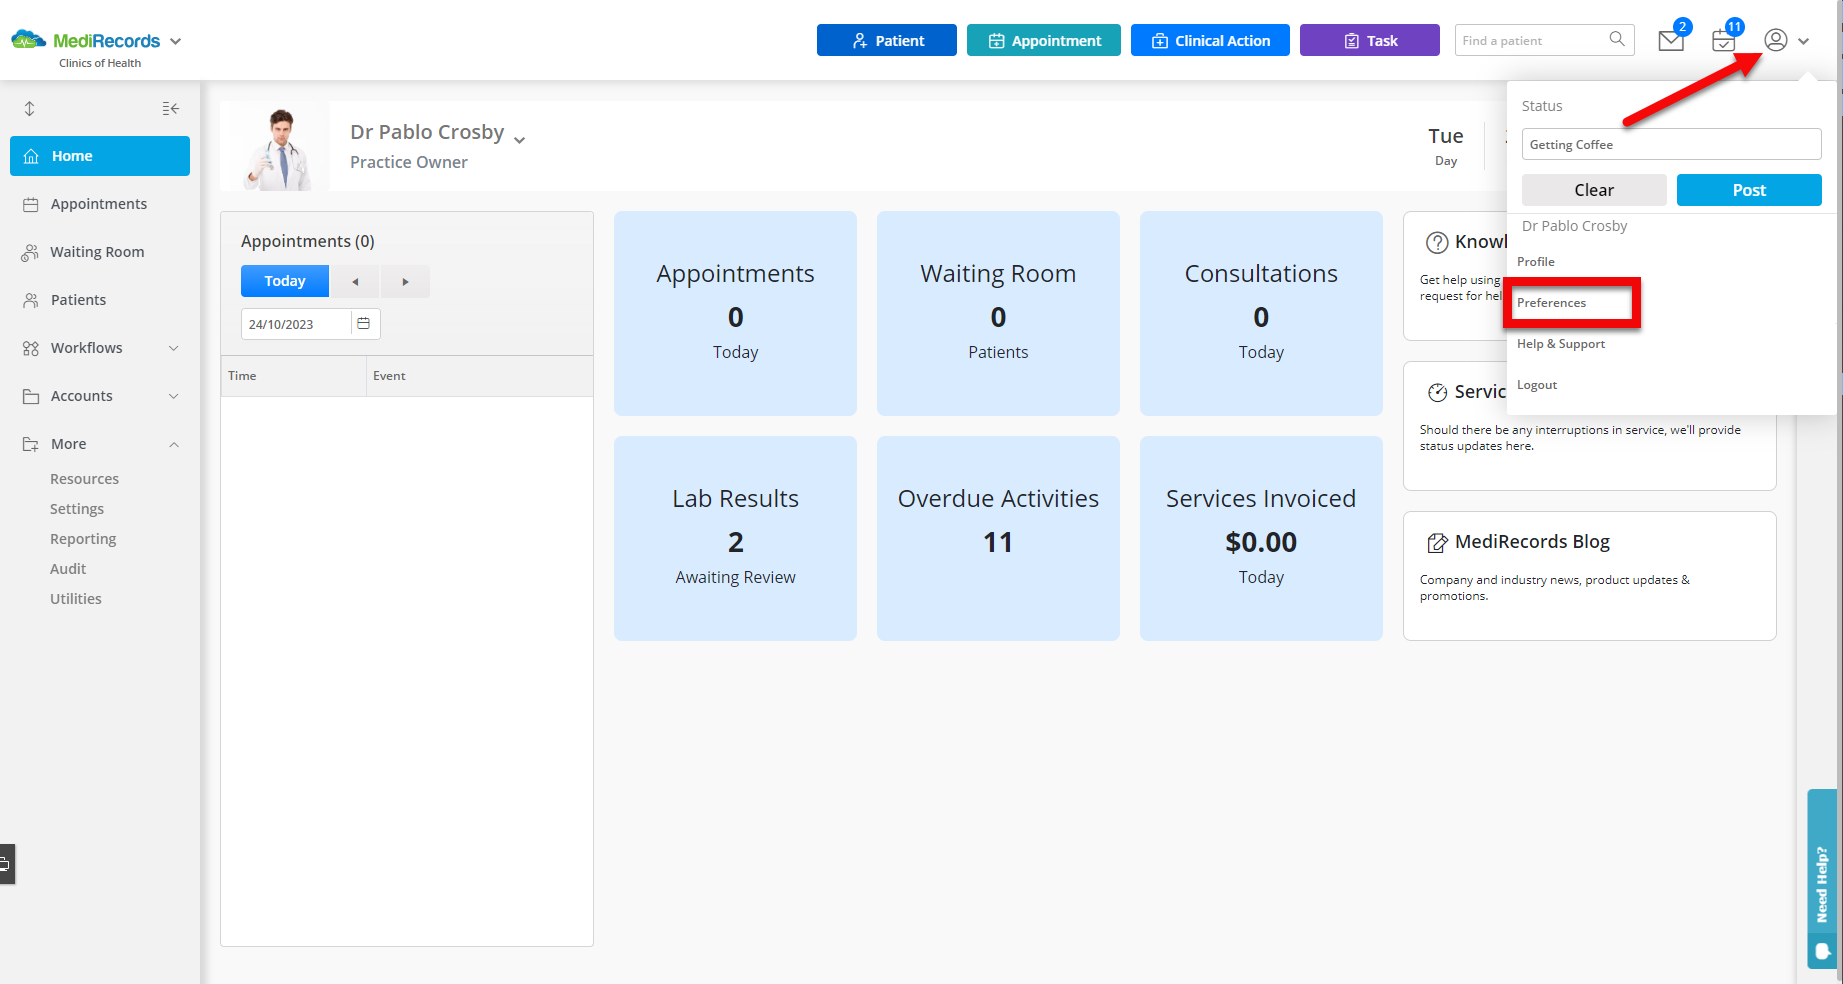Open date picker calendar icon
Image resolution: width=1843 pixels, height=984 pixels.
click(x=364, y=324)
